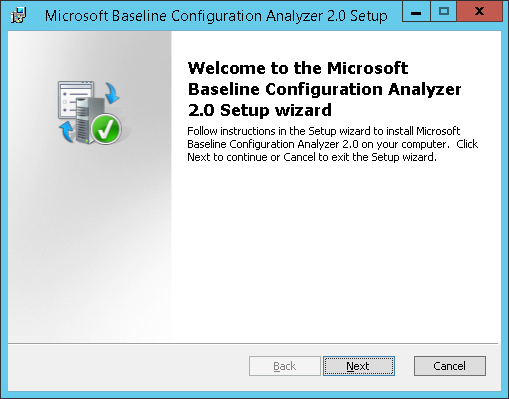Click the Next button to continue setup

[359, 366]
